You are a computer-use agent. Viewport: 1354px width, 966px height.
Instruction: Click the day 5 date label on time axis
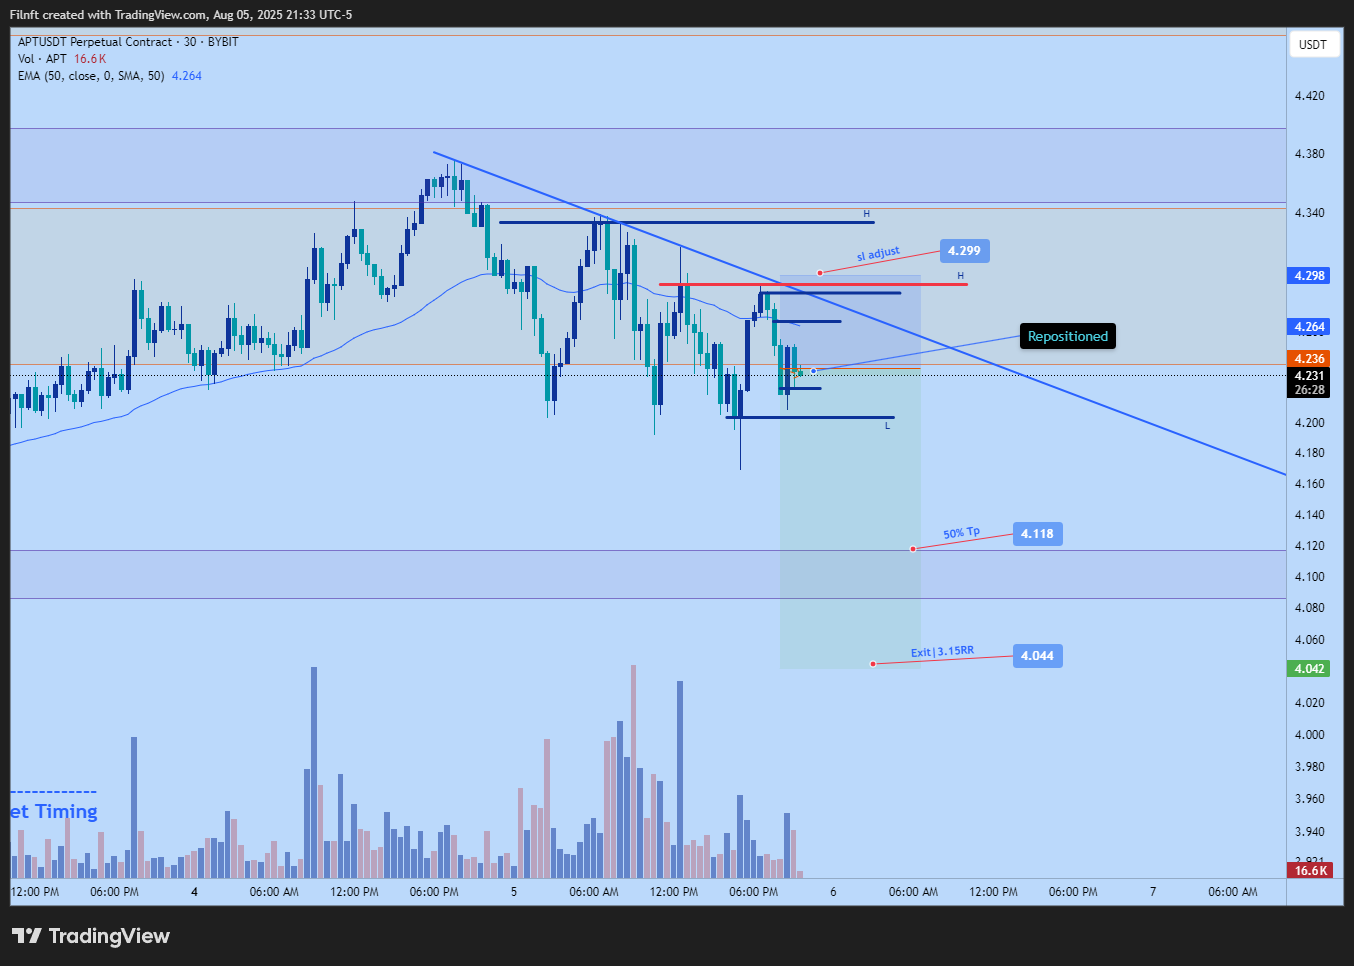[514, 892]
